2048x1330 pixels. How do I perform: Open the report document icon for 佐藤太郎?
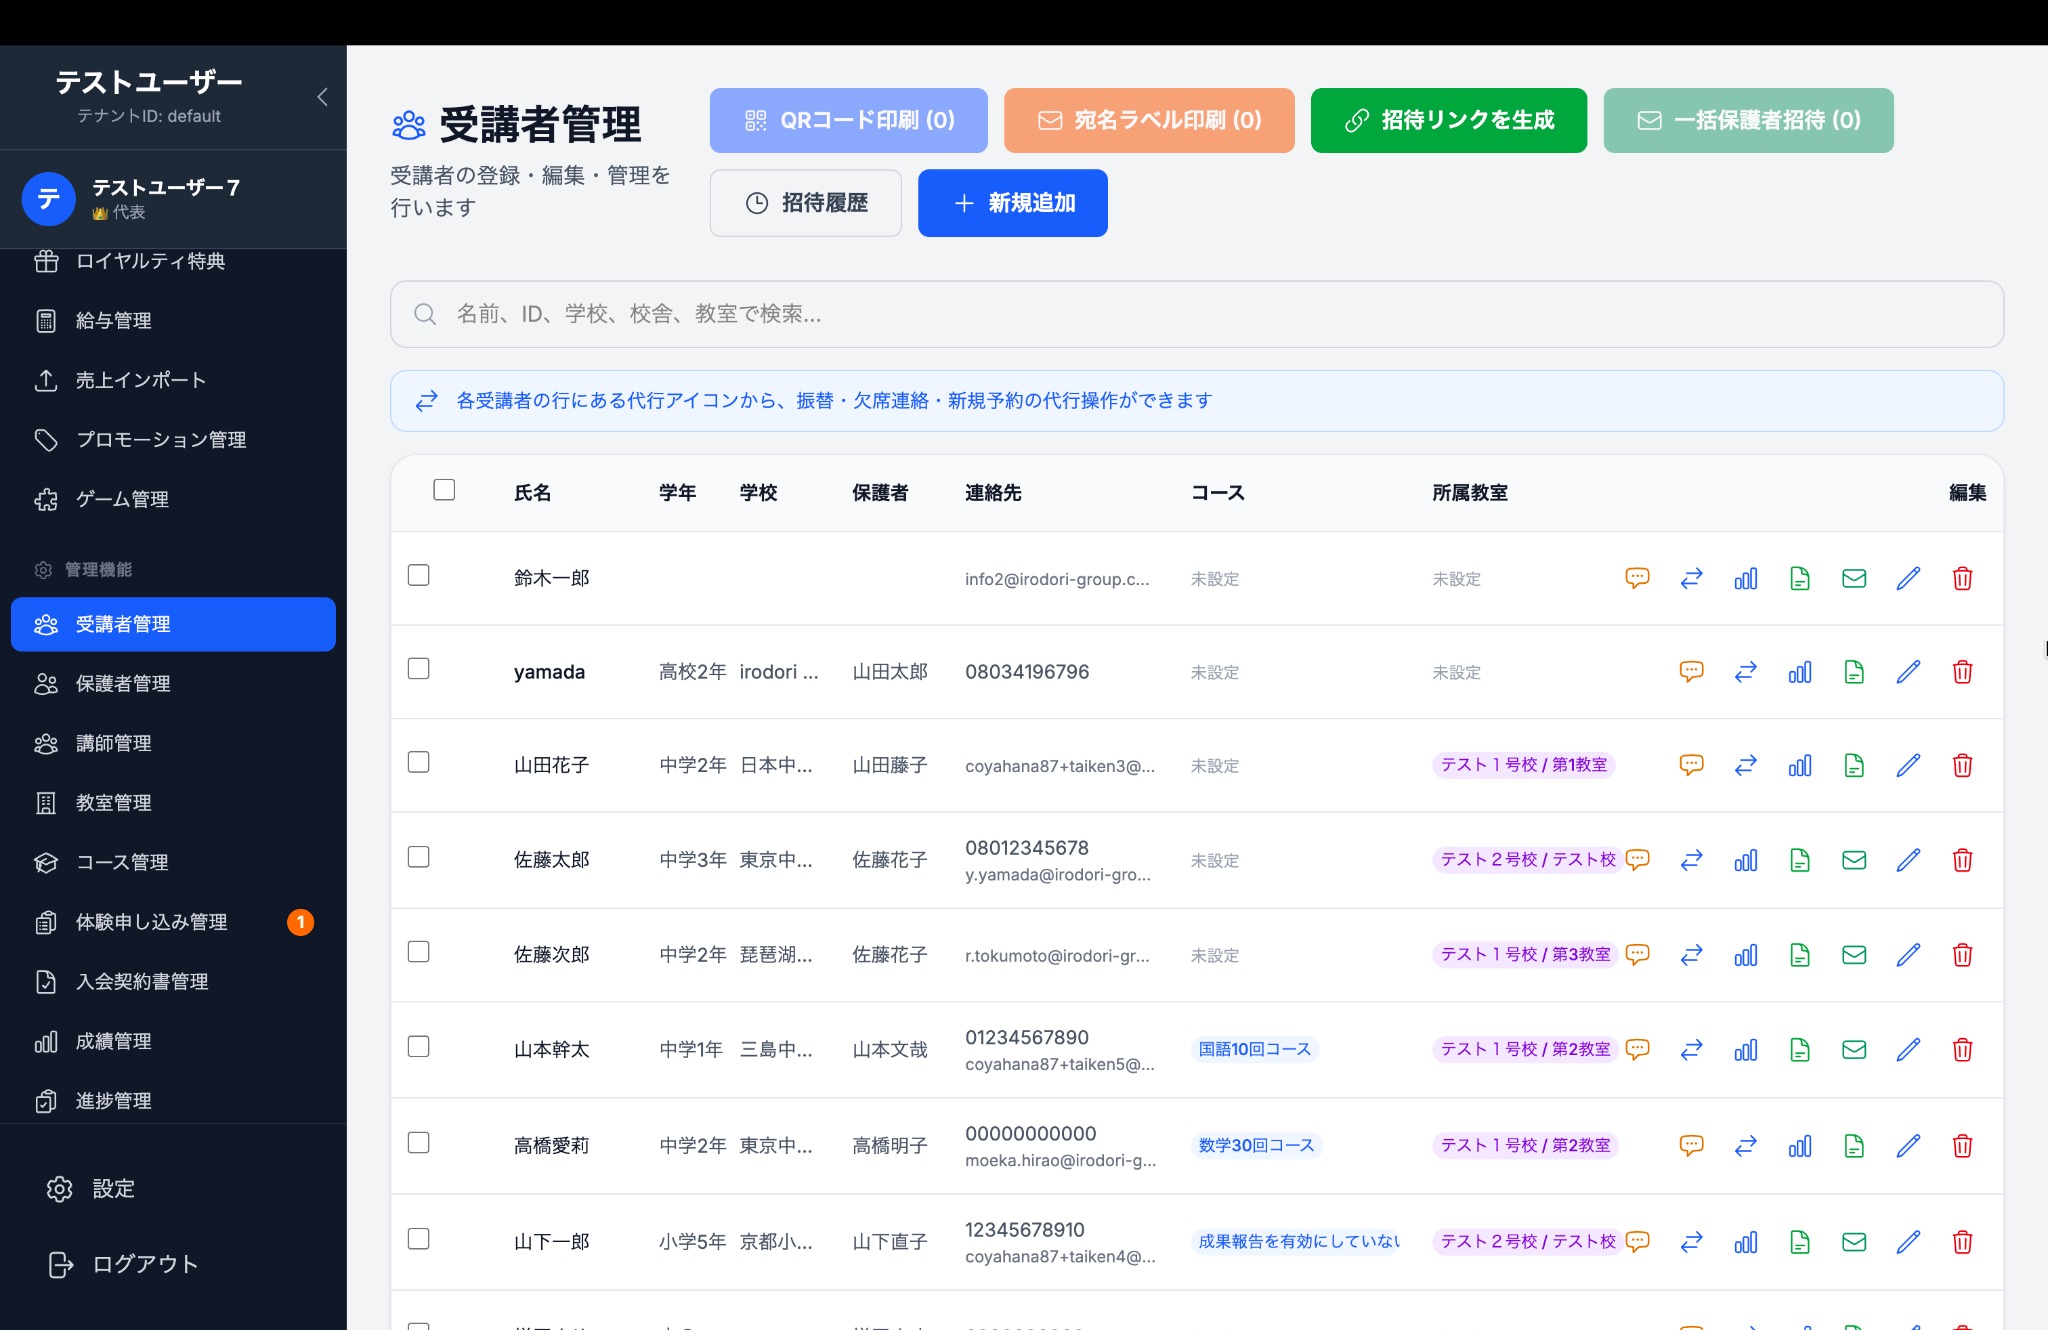[1800, 860]
